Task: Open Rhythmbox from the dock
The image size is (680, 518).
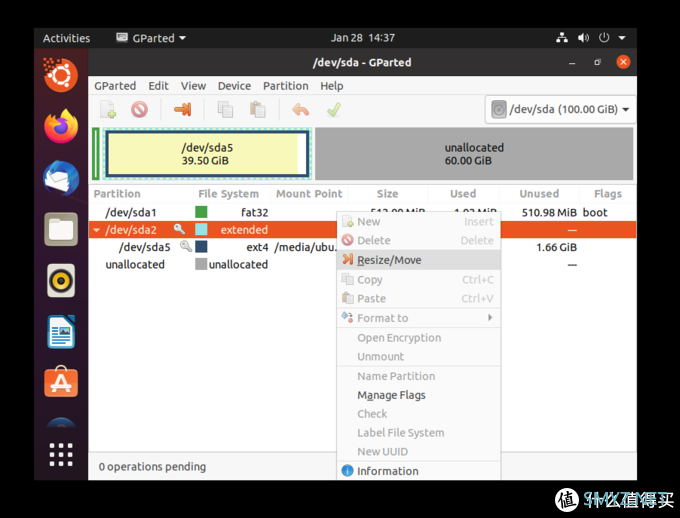Action: [x=61, y=281]
